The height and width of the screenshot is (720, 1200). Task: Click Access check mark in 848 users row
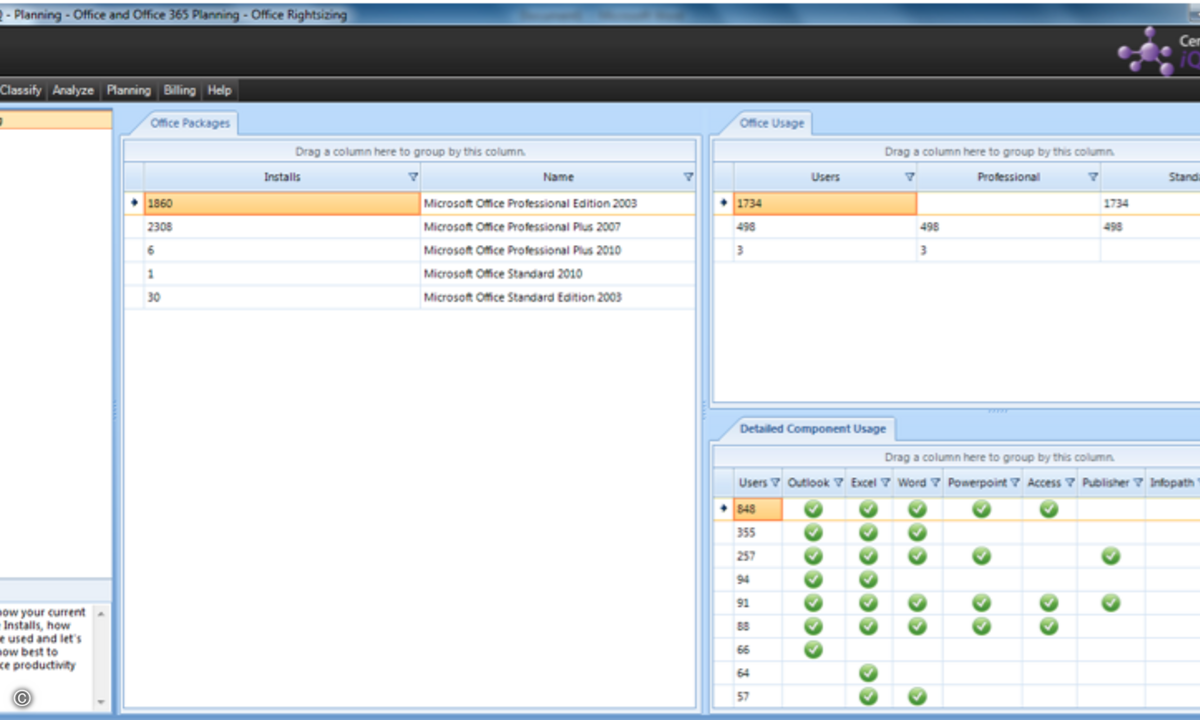tap(1048, 509)
